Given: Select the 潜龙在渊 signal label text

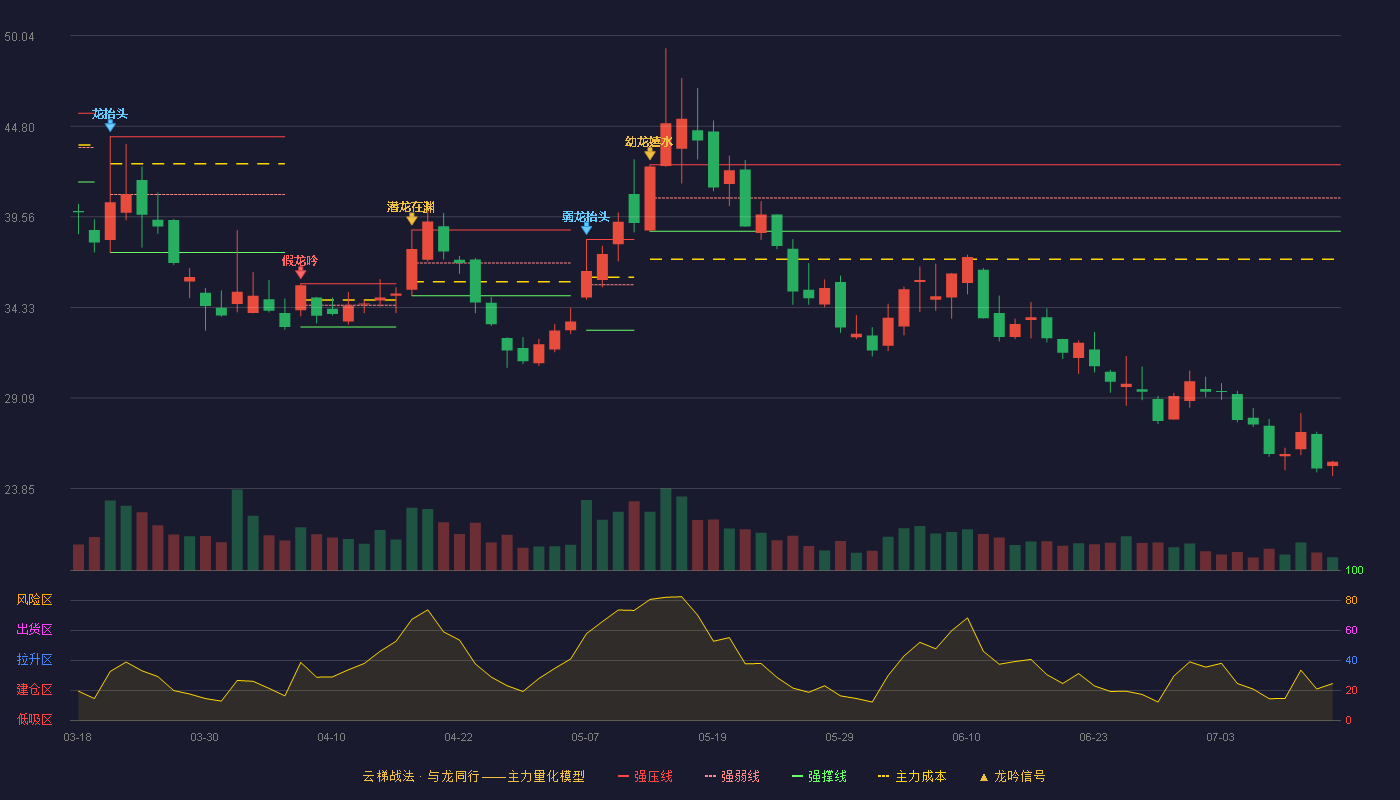Looking at the screenshot, I should [411, 207].
